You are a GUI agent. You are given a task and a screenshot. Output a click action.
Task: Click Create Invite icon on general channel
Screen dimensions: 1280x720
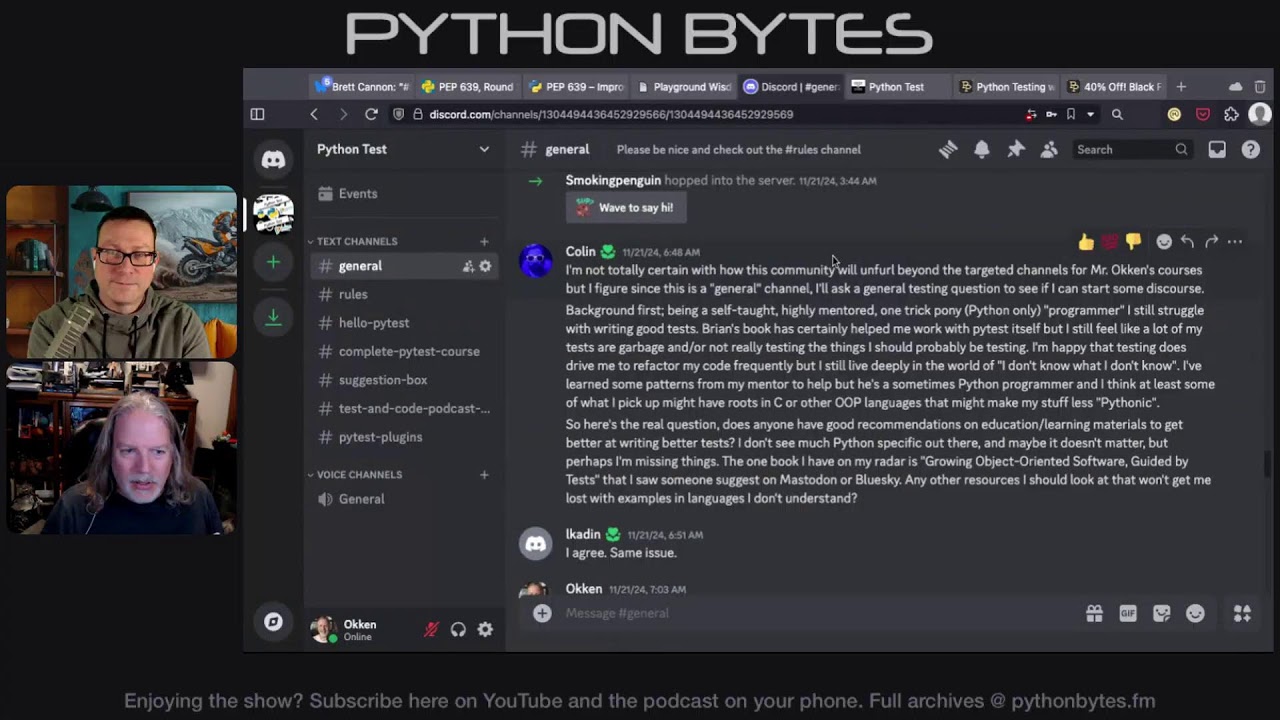tap(468, 267)
